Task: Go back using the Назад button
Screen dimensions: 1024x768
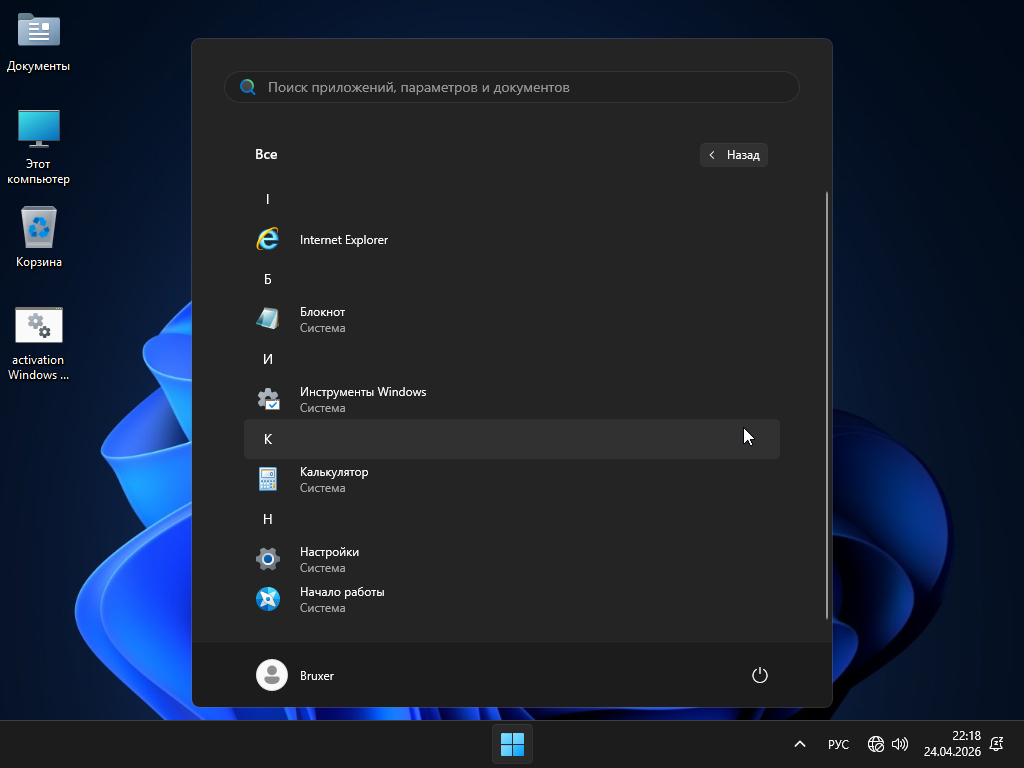Action: (734, 155)
